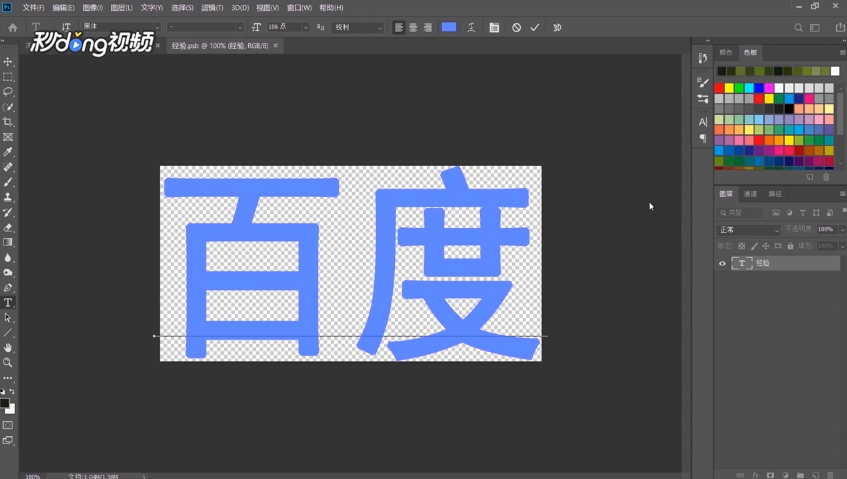Create warped text
The height and width of the screenshot is (479, 847).
471,28
